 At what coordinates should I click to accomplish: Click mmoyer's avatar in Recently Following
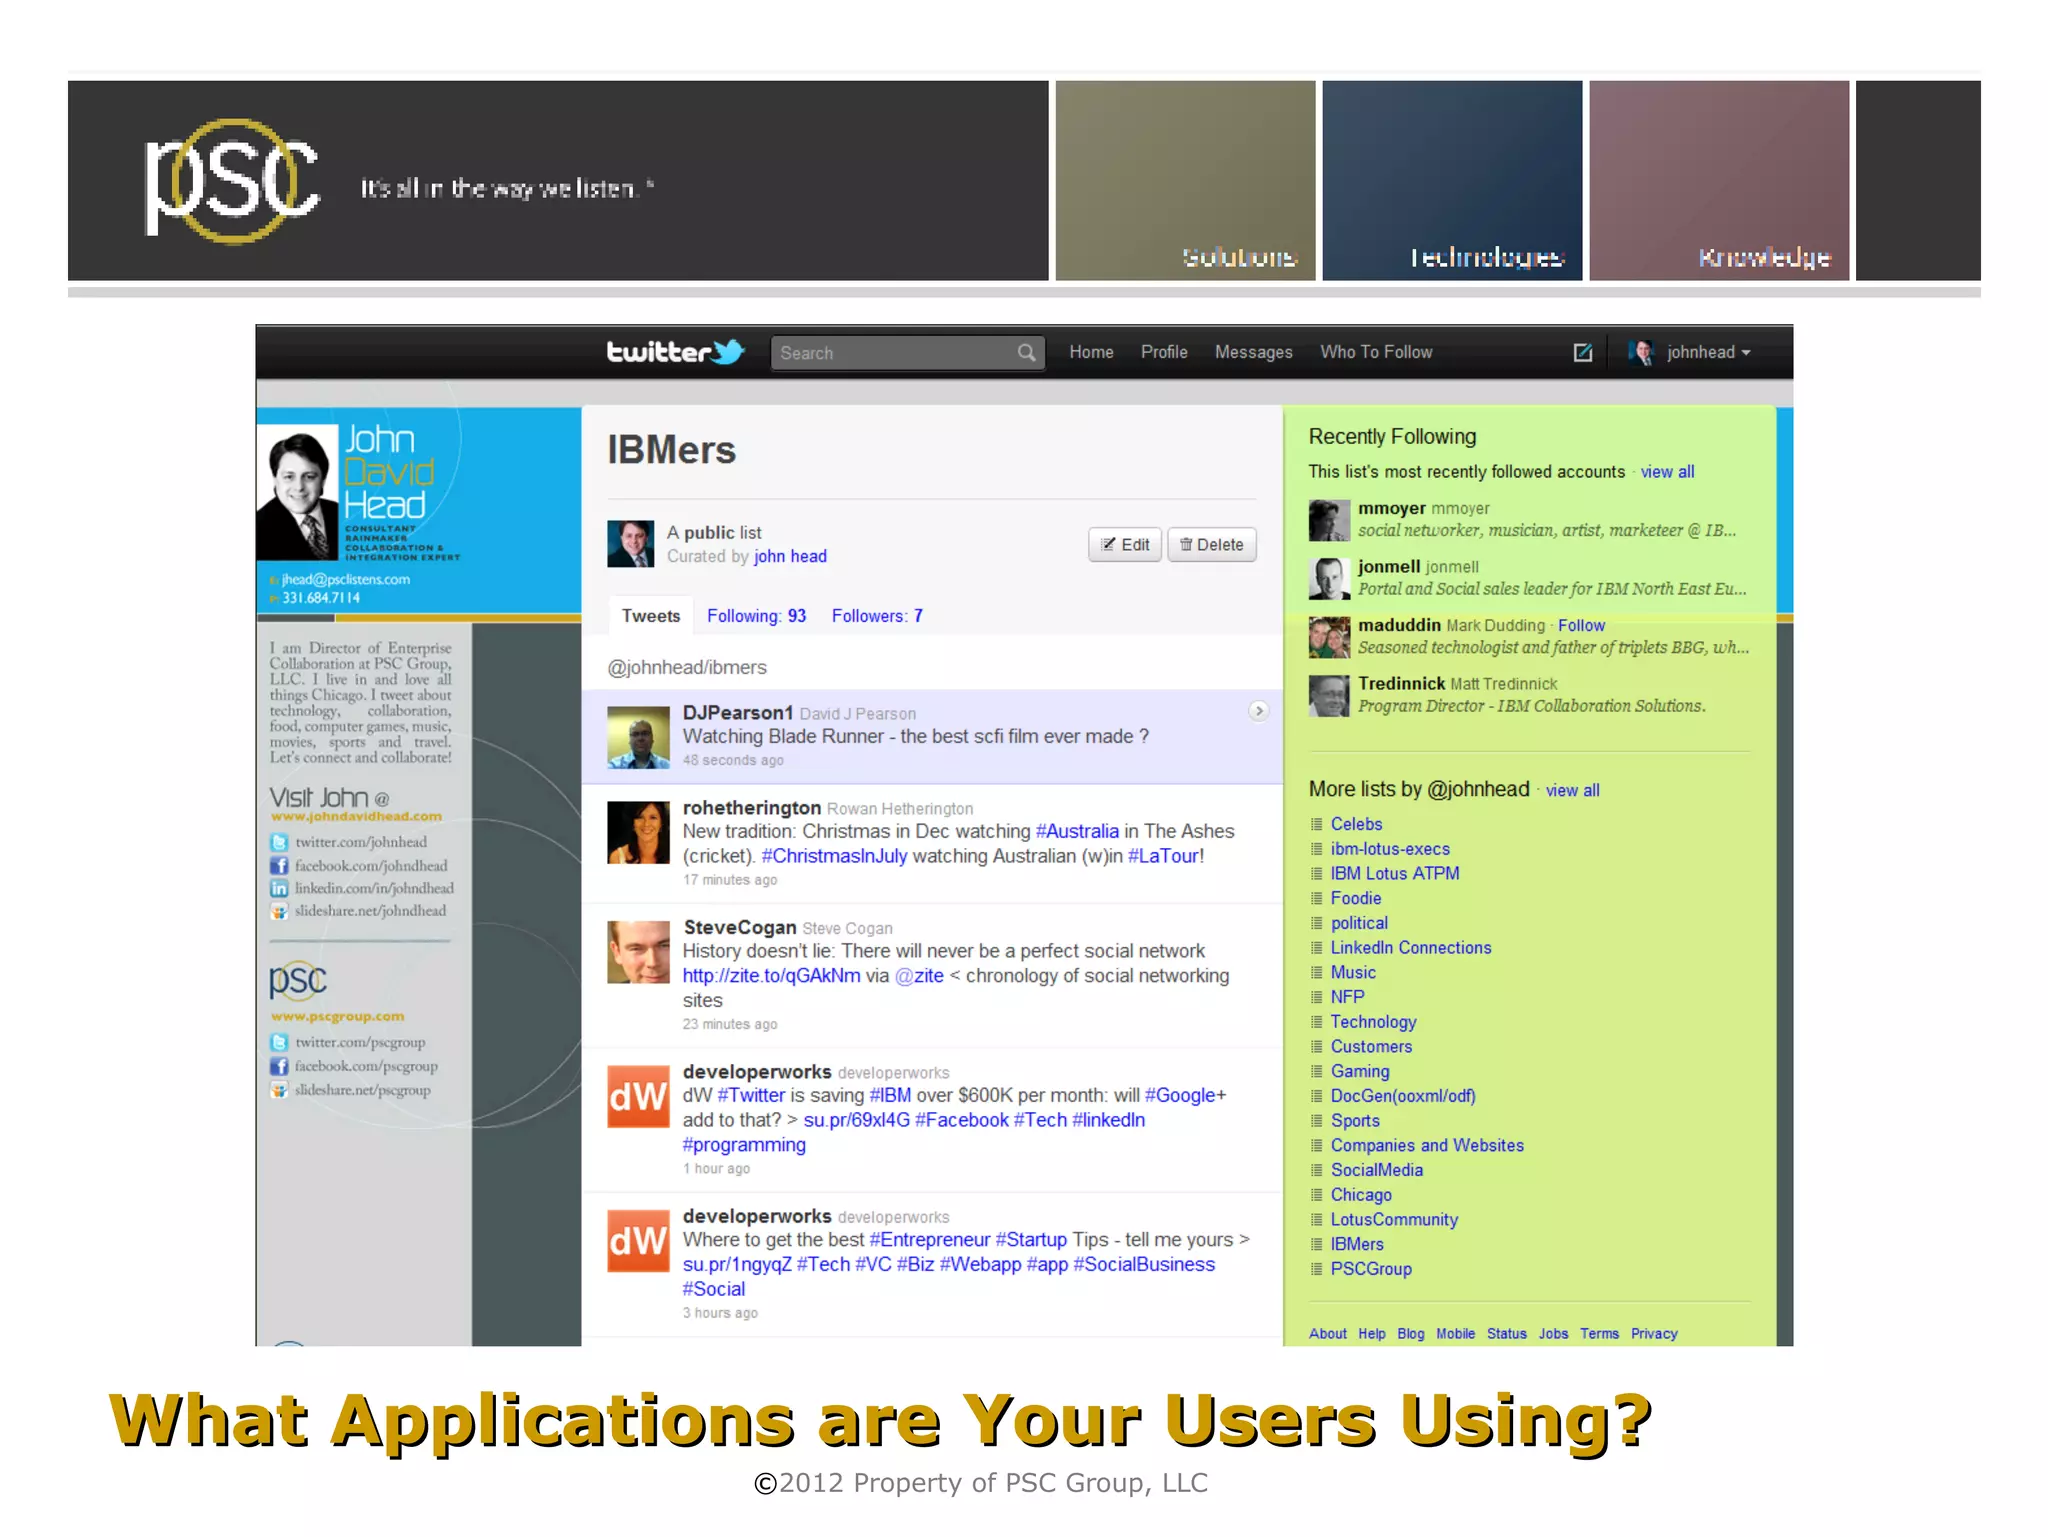pos(1329,520)
